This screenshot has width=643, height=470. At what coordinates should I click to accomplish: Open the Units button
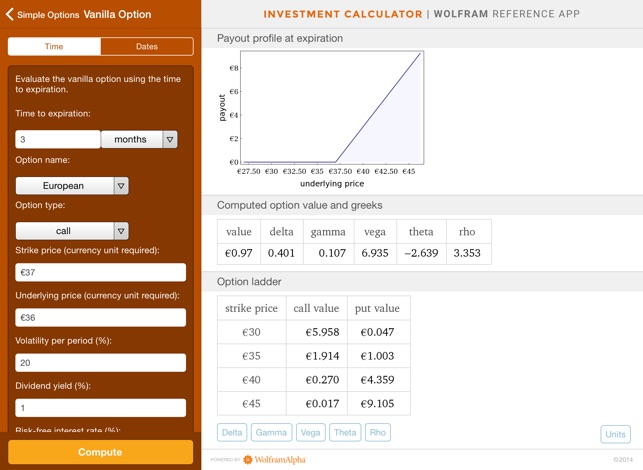click(x=615, y=434)
